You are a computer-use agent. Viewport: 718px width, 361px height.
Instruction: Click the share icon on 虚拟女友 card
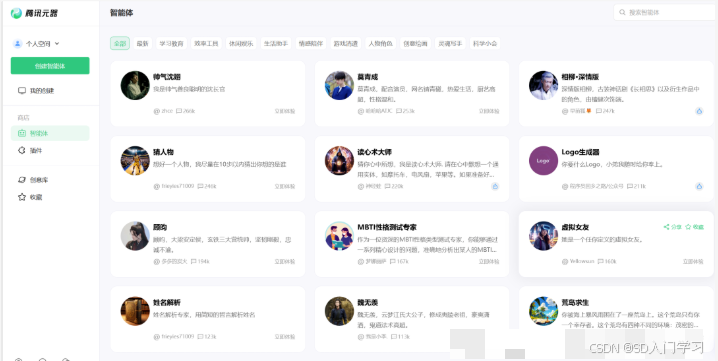tap(666, 227)
